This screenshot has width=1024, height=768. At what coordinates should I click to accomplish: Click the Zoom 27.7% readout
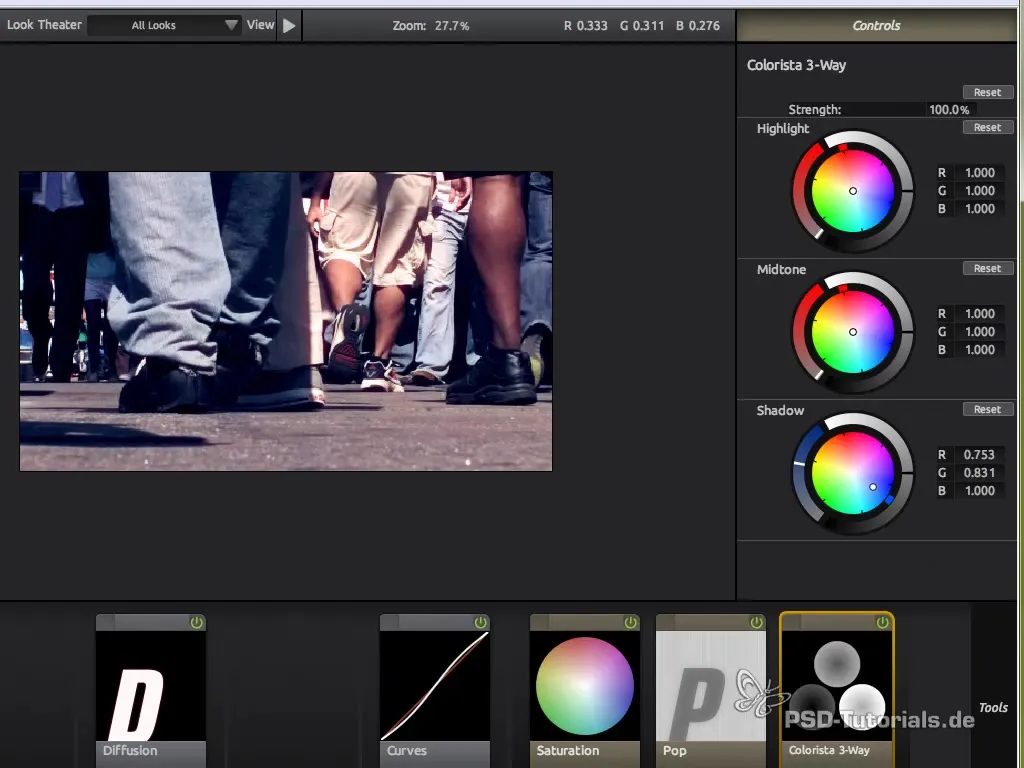(430, 25)
